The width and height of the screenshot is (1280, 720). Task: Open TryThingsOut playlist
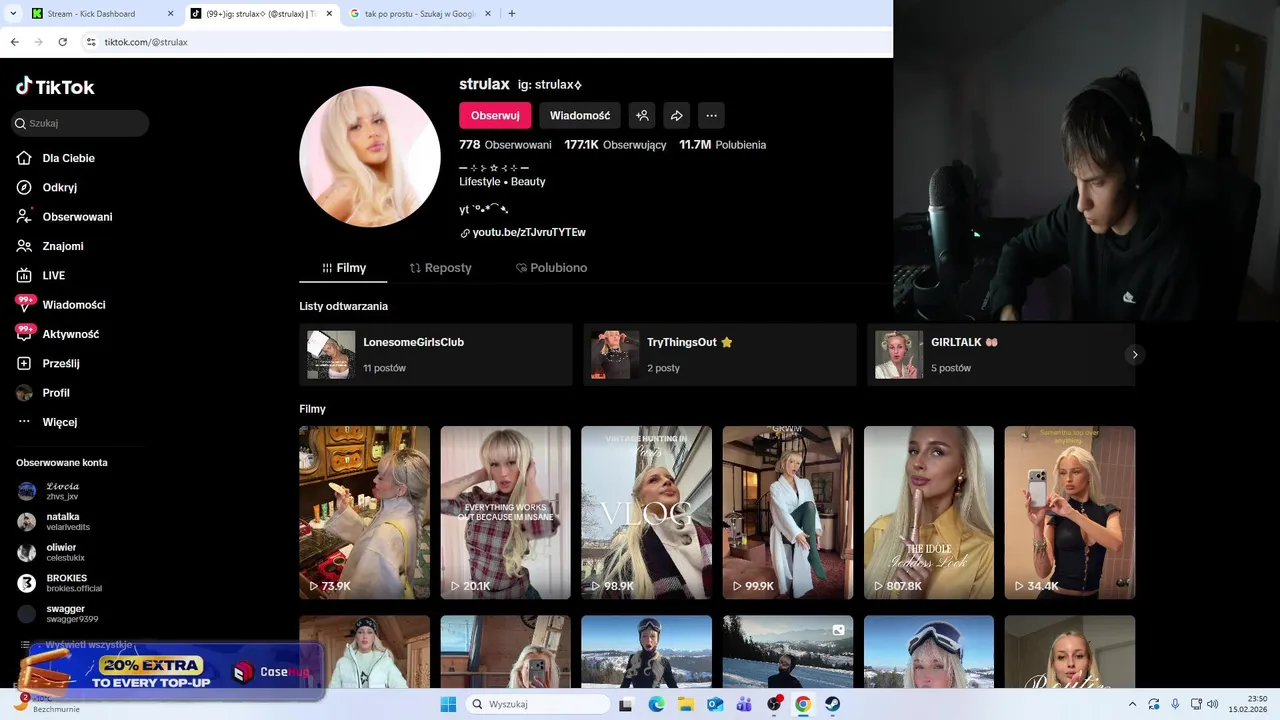tap(720, 354)
